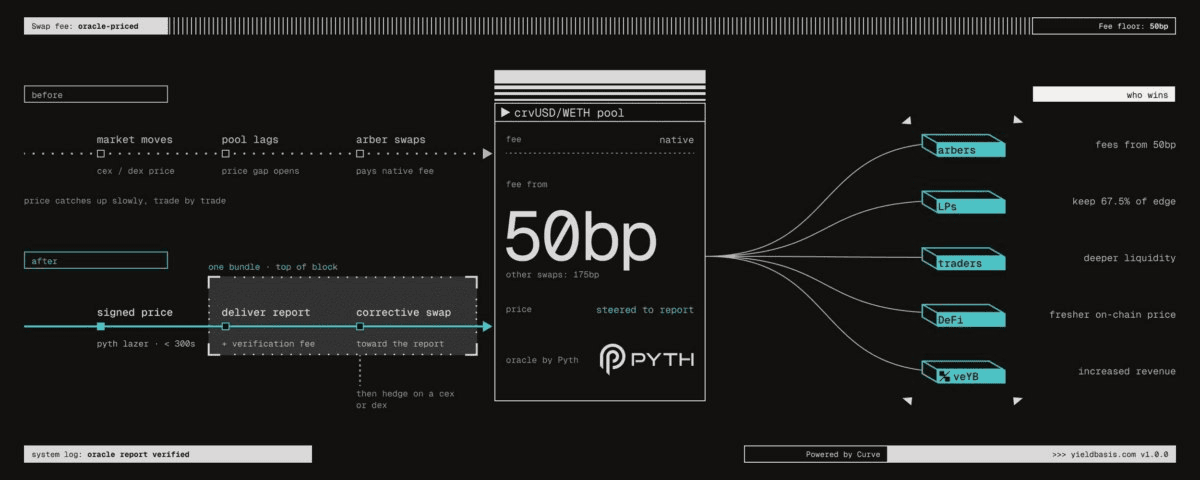
Task: Click the signed price heading
Action: pos(135,312)
